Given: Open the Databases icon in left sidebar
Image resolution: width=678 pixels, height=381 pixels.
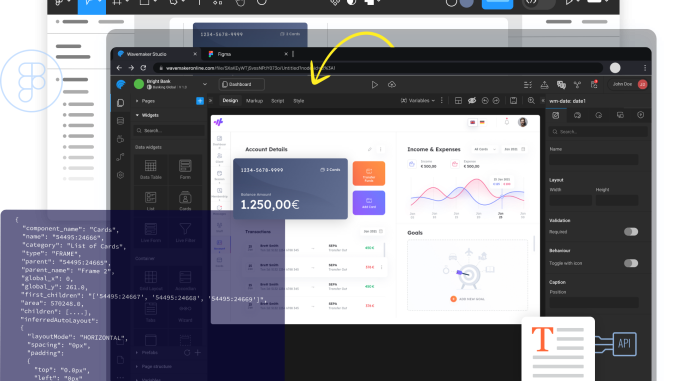Looking at the screenshot, I should [121, 121].
